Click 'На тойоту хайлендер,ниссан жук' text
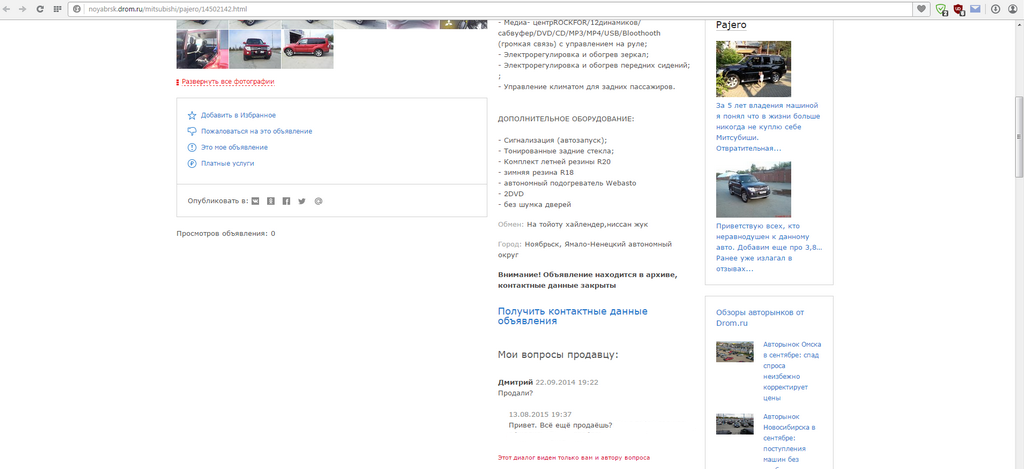The height and width of the screenshot is (469, 1024). coord(588,224)
